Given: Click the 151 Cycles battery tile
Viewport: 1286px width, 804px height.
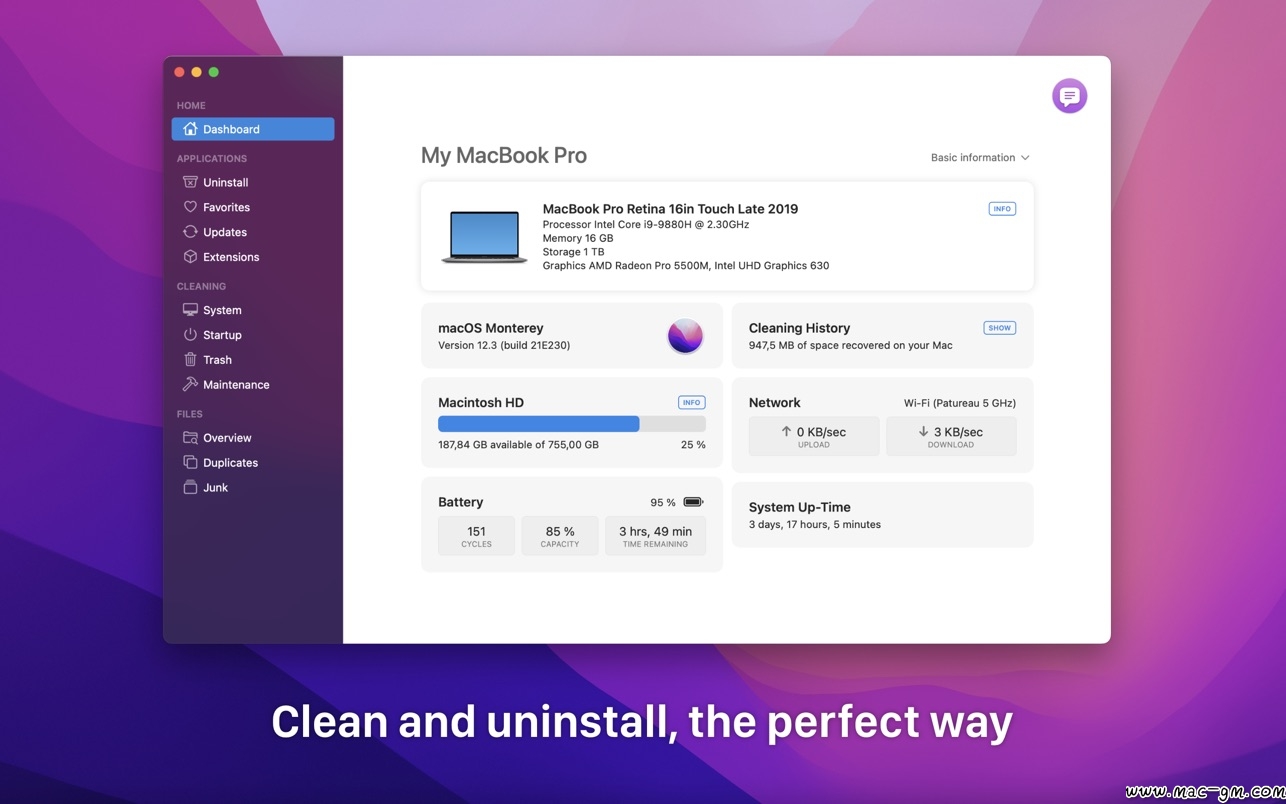Looking at the screenshot, I should click(x=476, y=536).
